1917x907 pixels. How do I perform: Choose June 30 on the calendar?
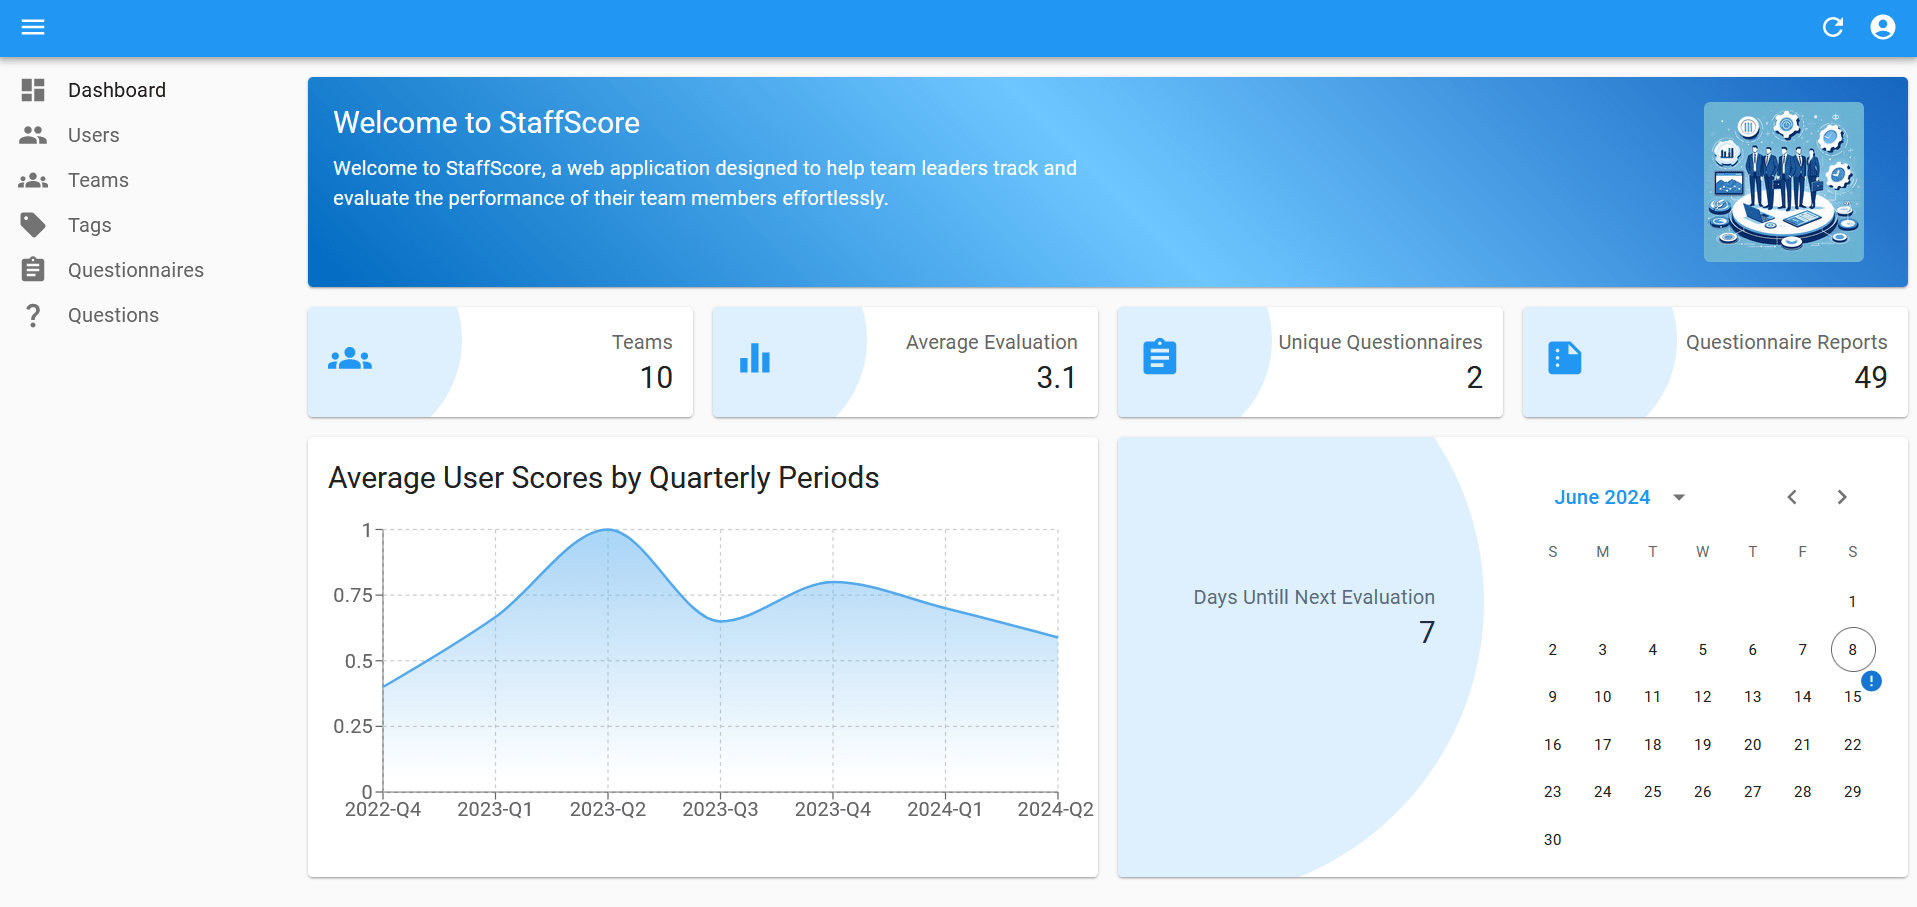(1553, 840)
